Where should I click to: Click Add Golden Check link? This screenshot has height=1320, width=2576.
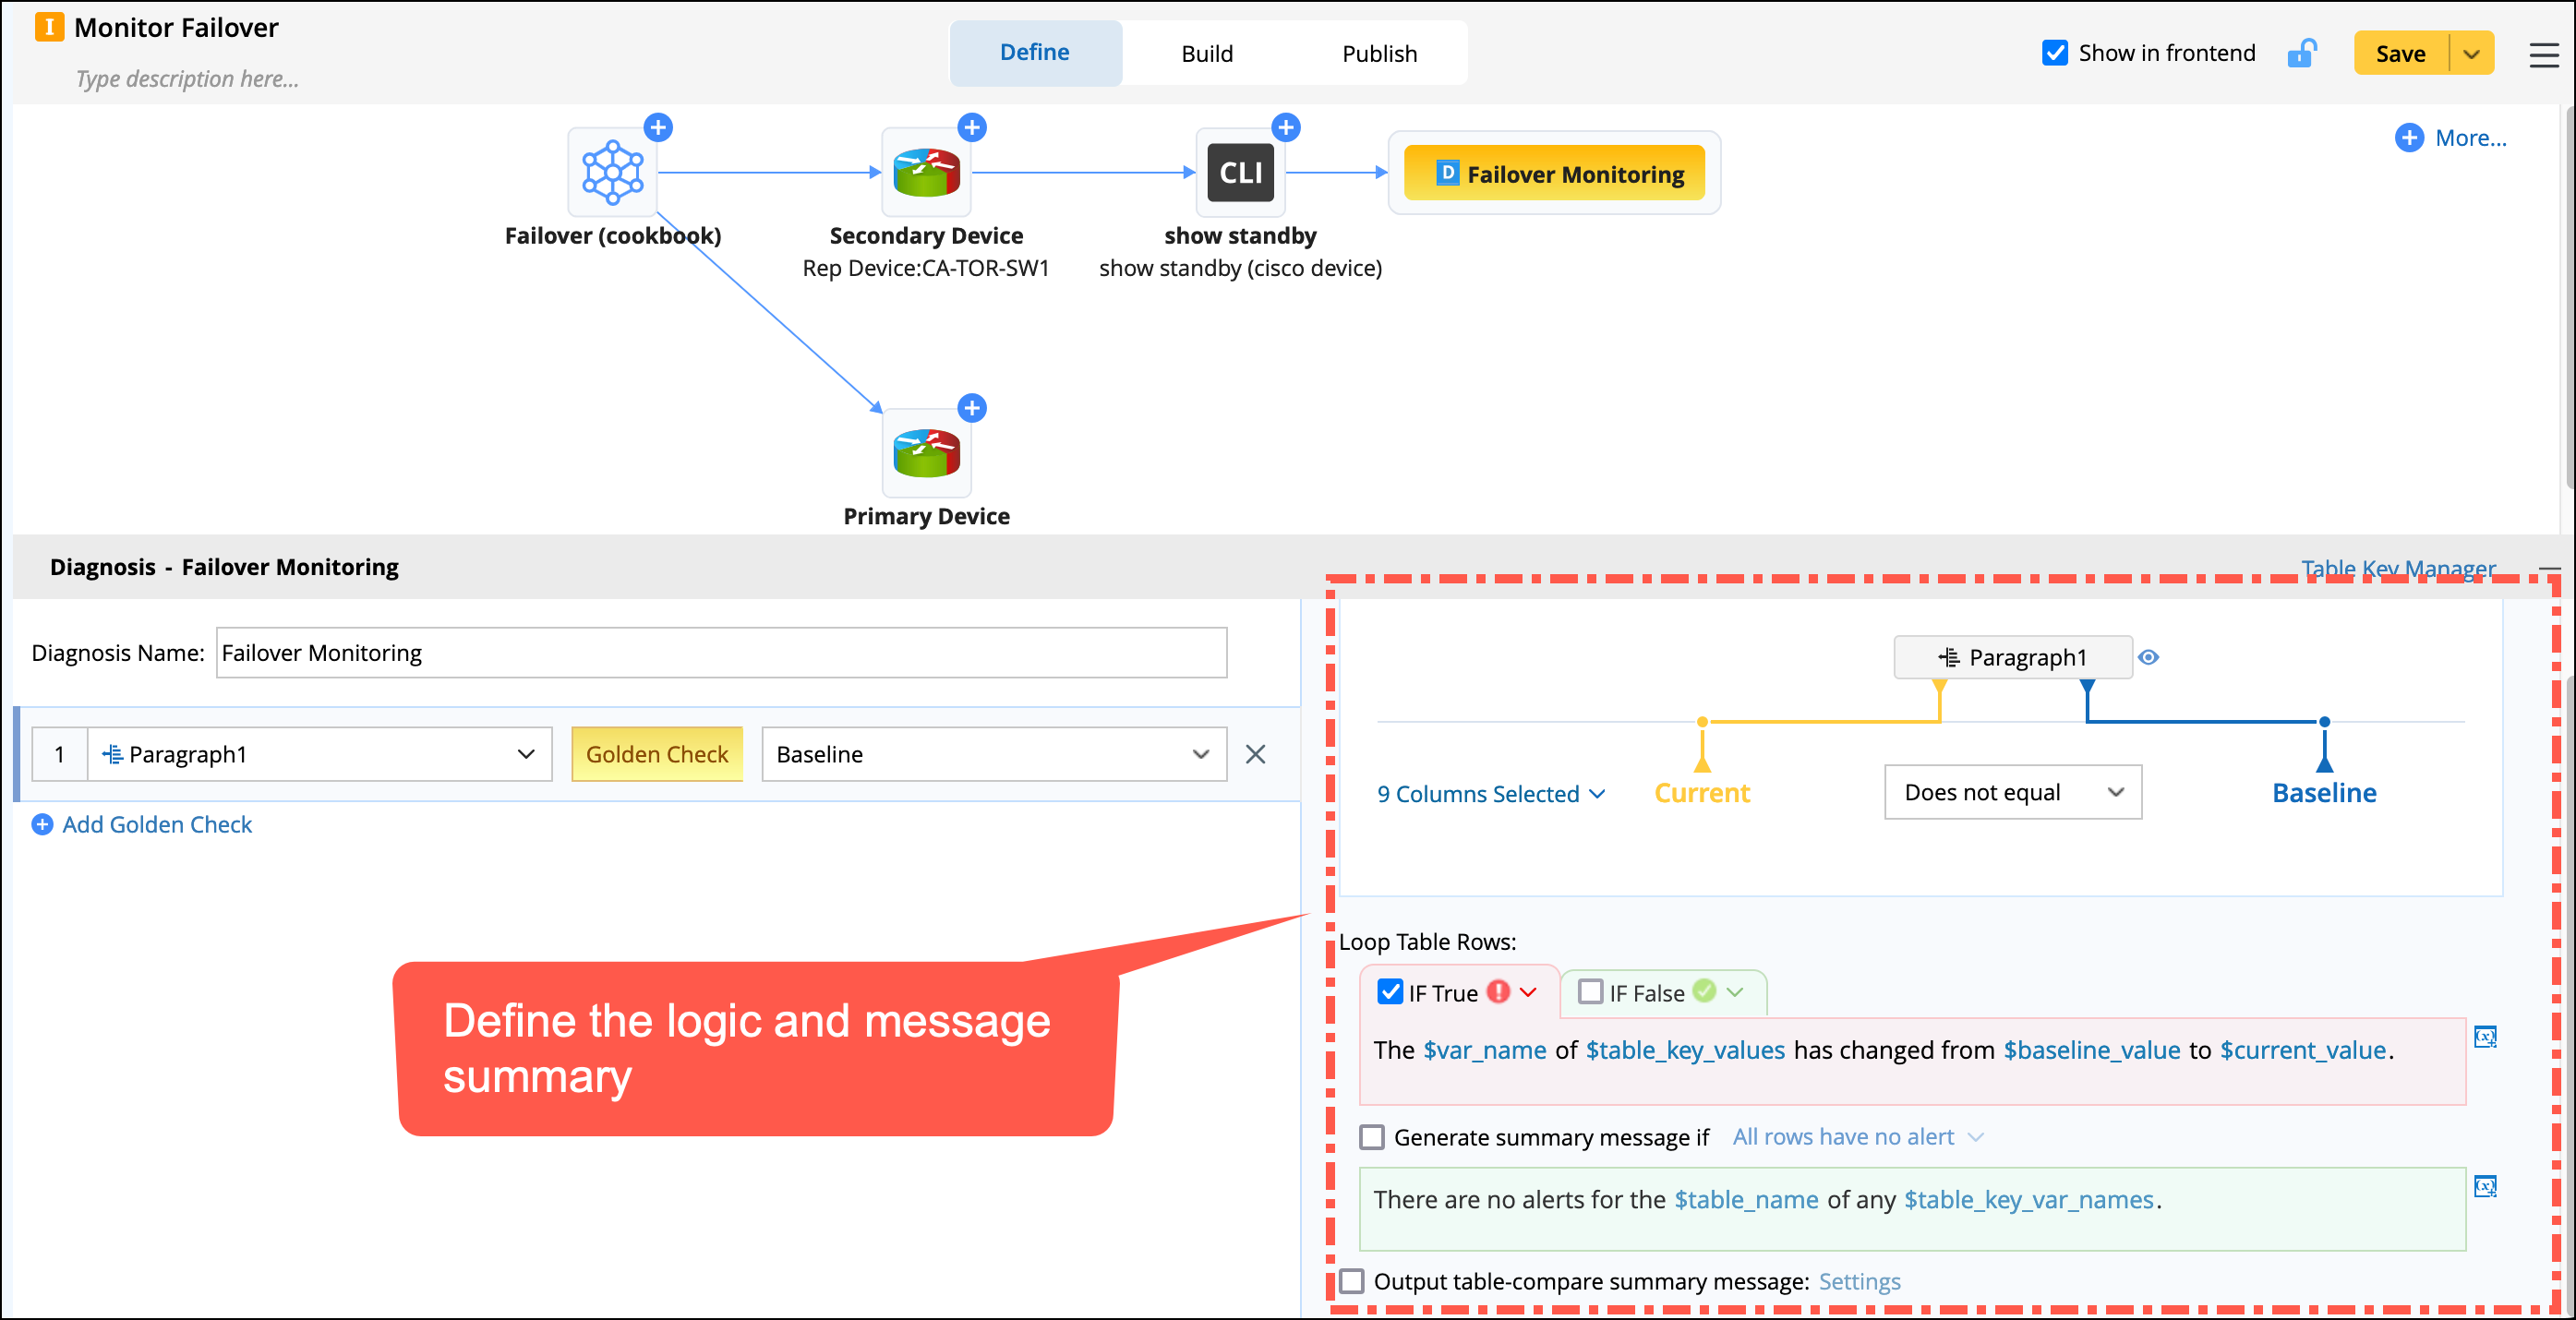point(156,824)
